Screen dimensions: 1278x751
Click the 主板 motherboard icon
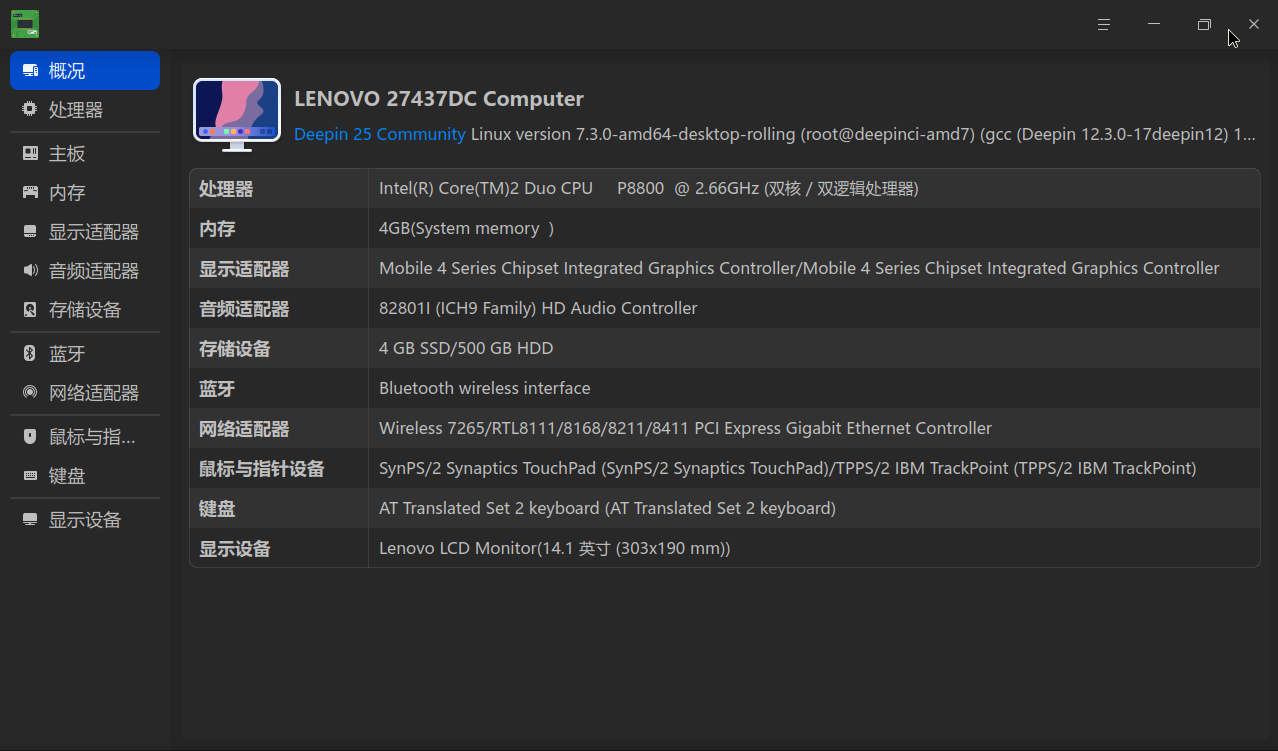click(x=30, y=154)
